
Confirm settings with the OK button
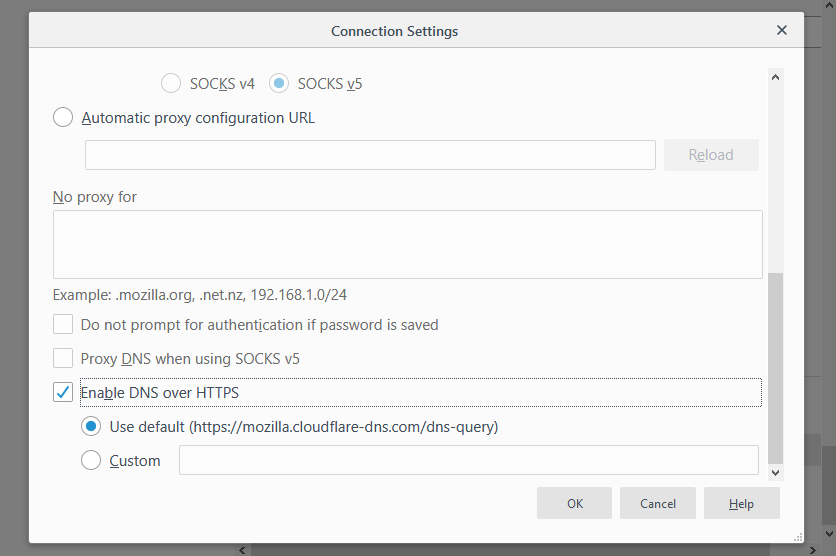(x=575, y=504)
